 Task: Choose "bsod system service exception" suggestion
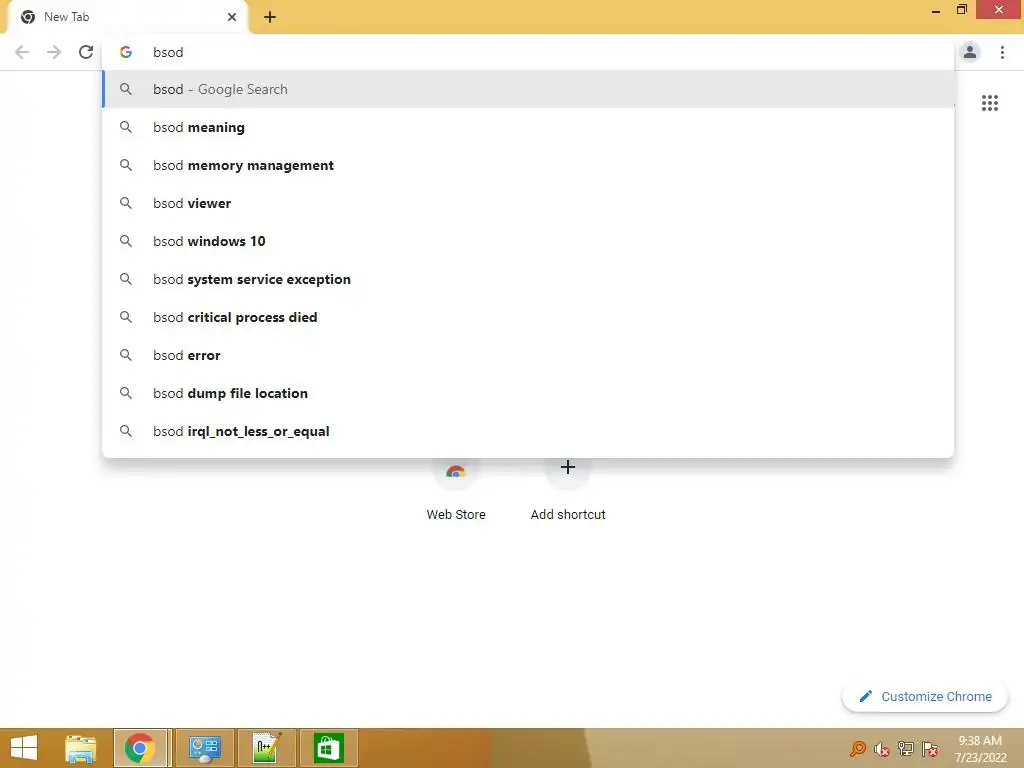tap(528, 279)
